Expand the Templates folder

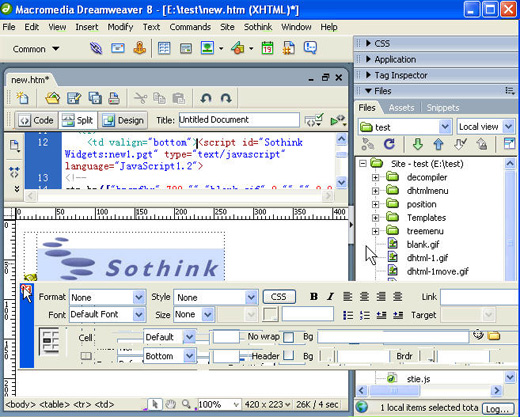pyautogui.click(x=375, y=218)
